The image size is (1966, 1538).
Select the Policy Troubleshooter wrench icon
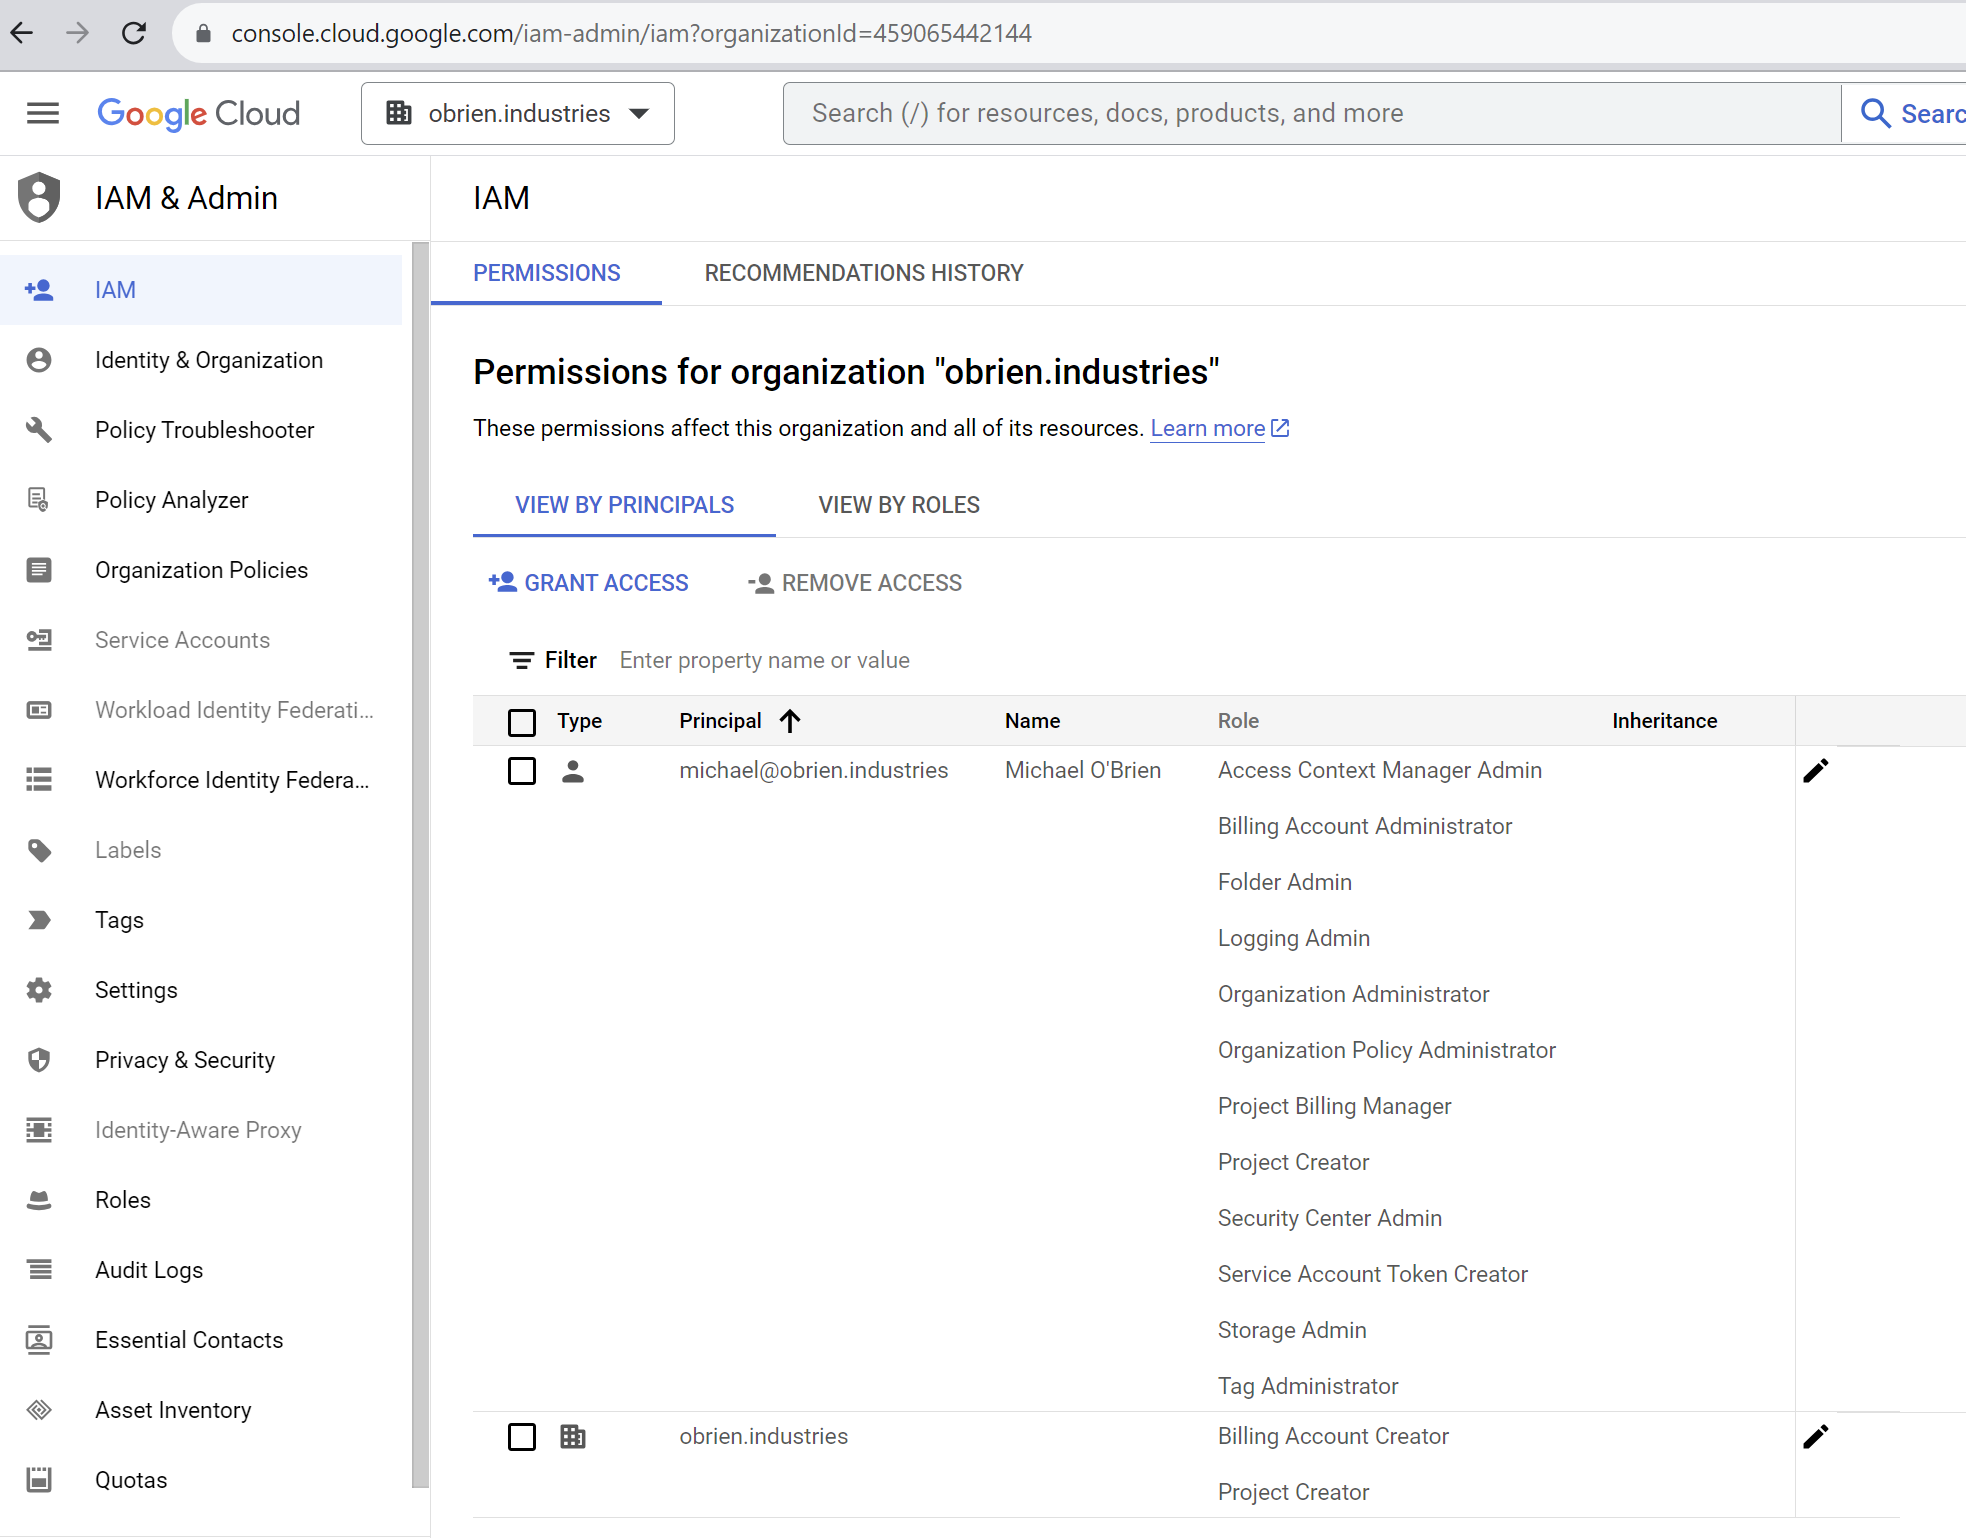click(x=40, y=430)
